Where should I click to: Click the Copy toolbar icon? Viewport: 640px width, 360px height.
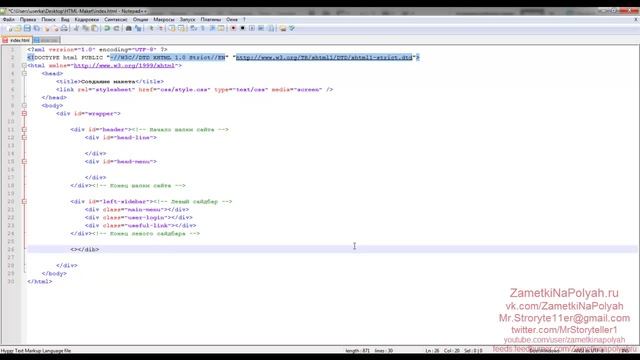[x=85, y=29]
